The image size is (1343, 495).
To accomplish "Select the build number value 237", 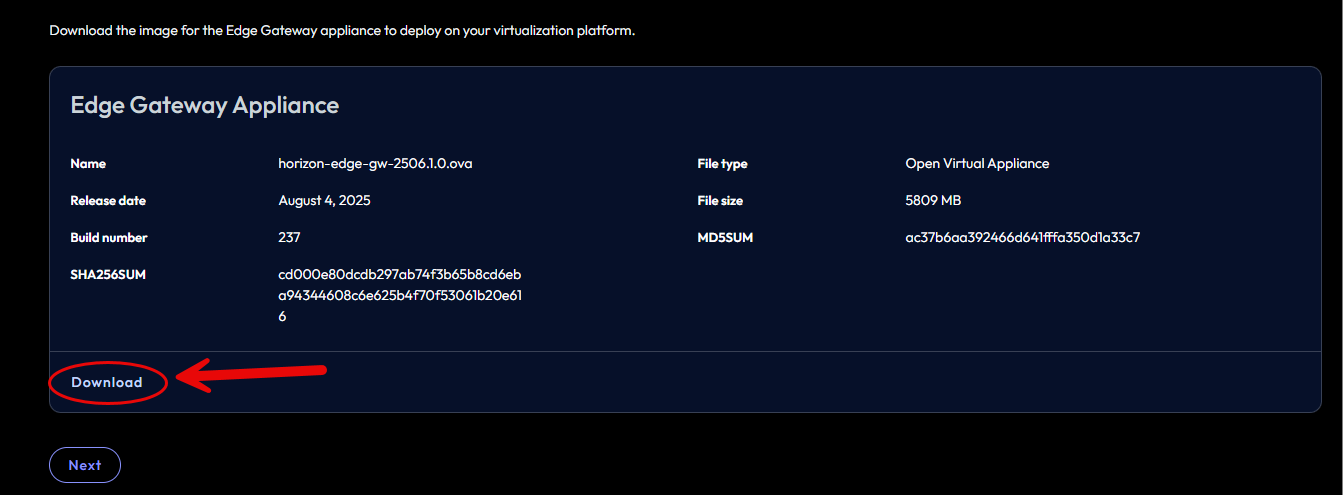I will click(x=289, y=237).
